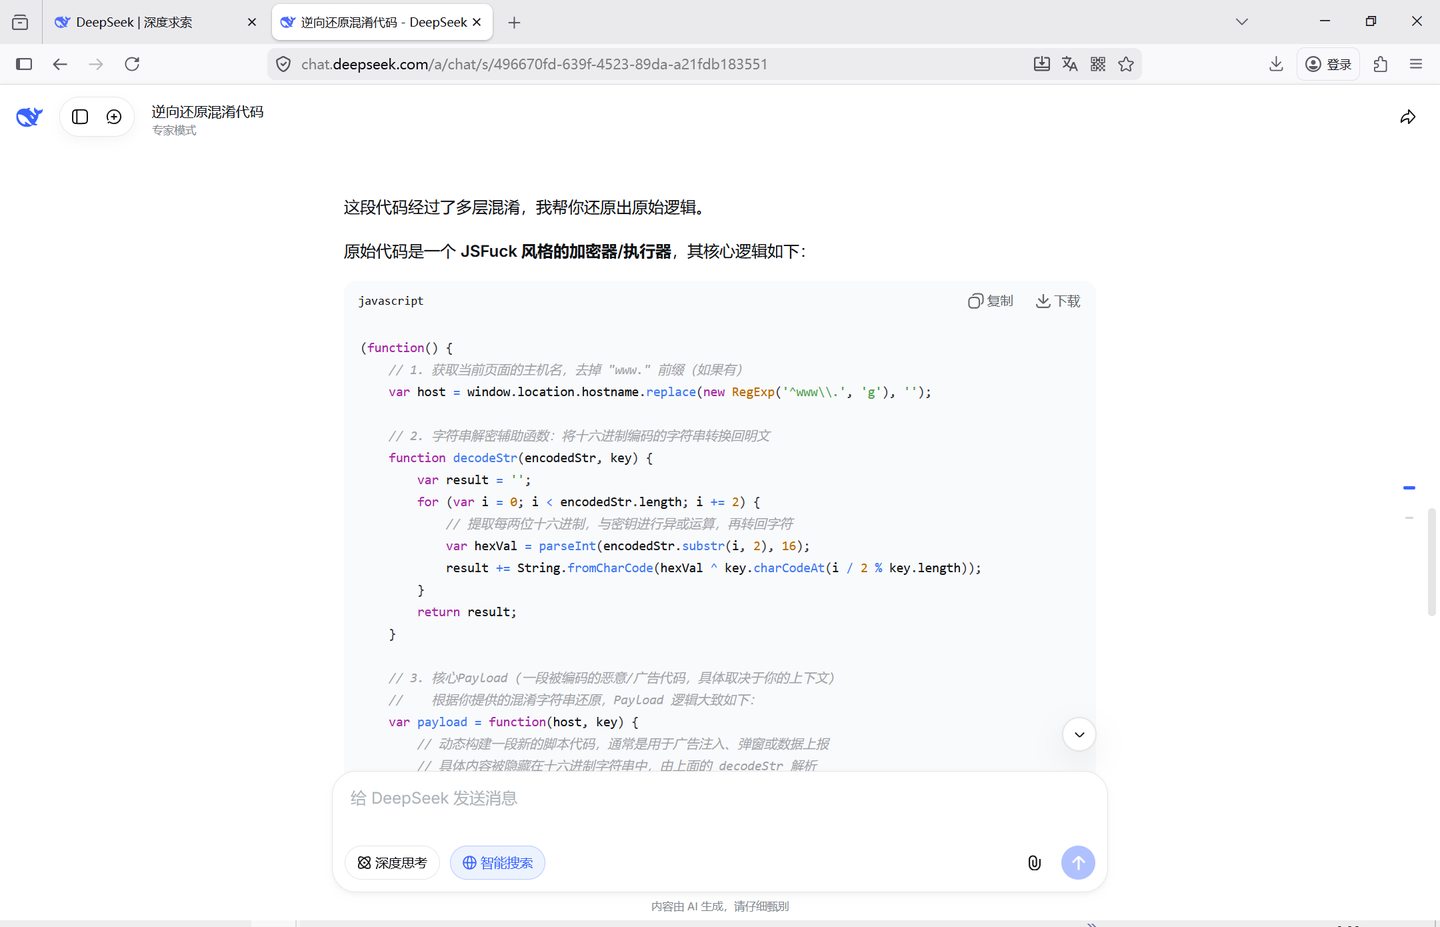The image size is (1440, 927).
Task: Open the browser hamburger menu
Action: (x=1416, y=64)
